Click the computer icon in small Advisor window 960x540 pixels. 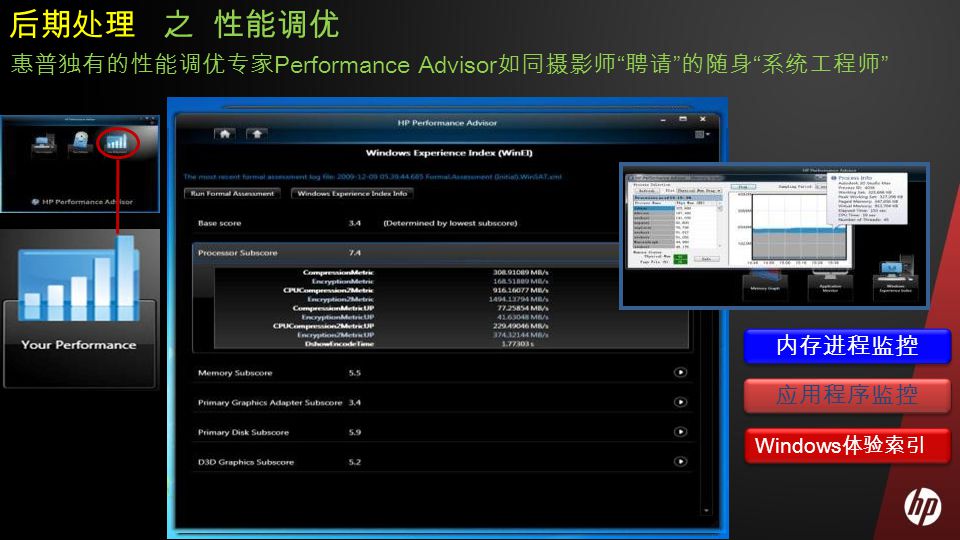coord(43,144)
